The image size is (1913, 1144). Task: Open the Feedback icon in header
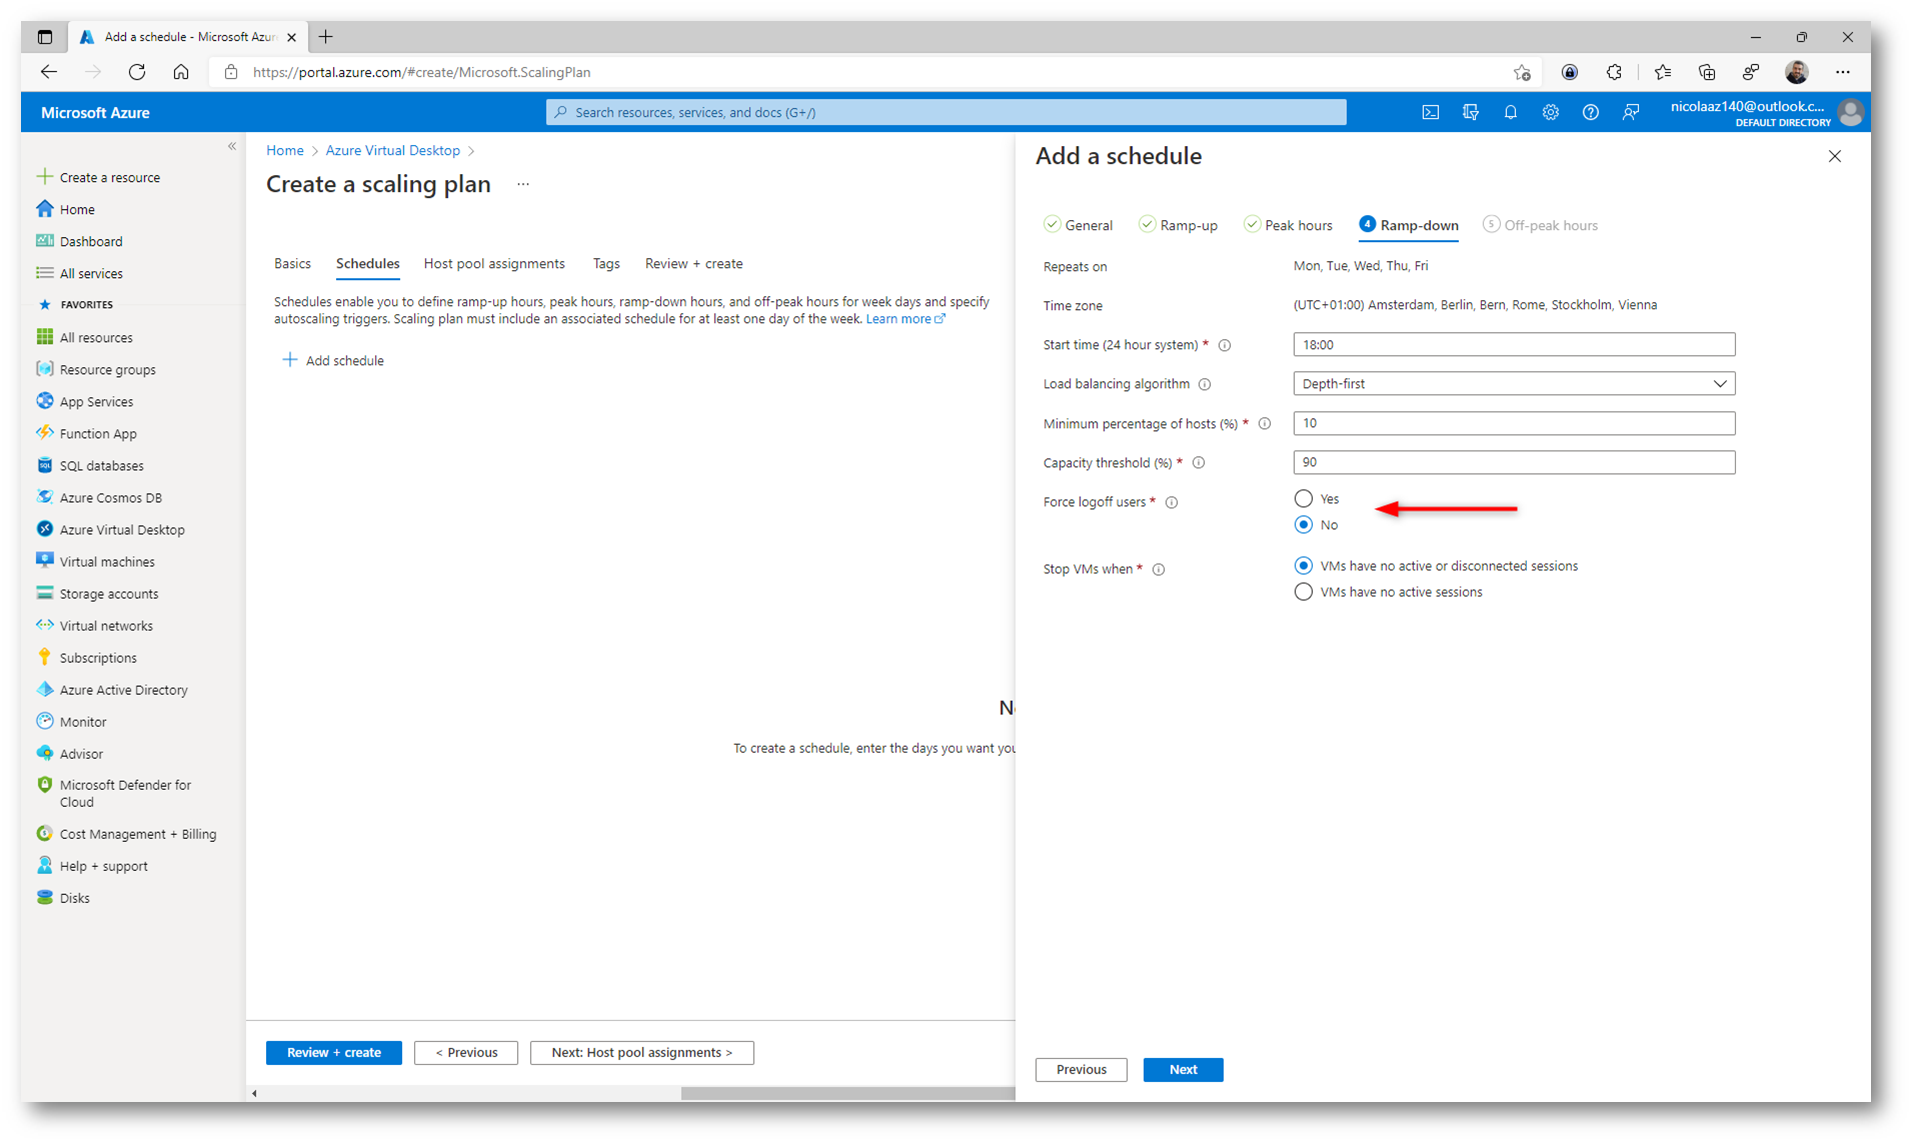(x=1631, y=112)
